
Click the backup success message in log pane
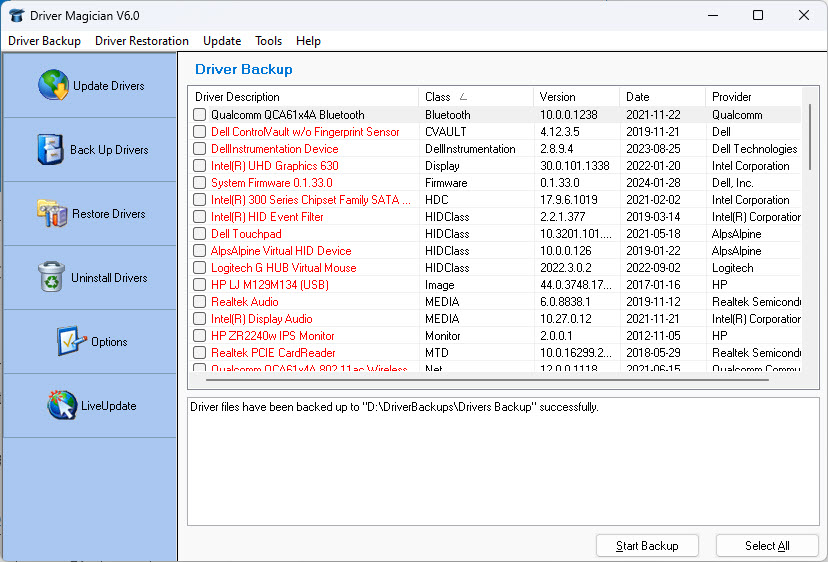tap(394, 407)
